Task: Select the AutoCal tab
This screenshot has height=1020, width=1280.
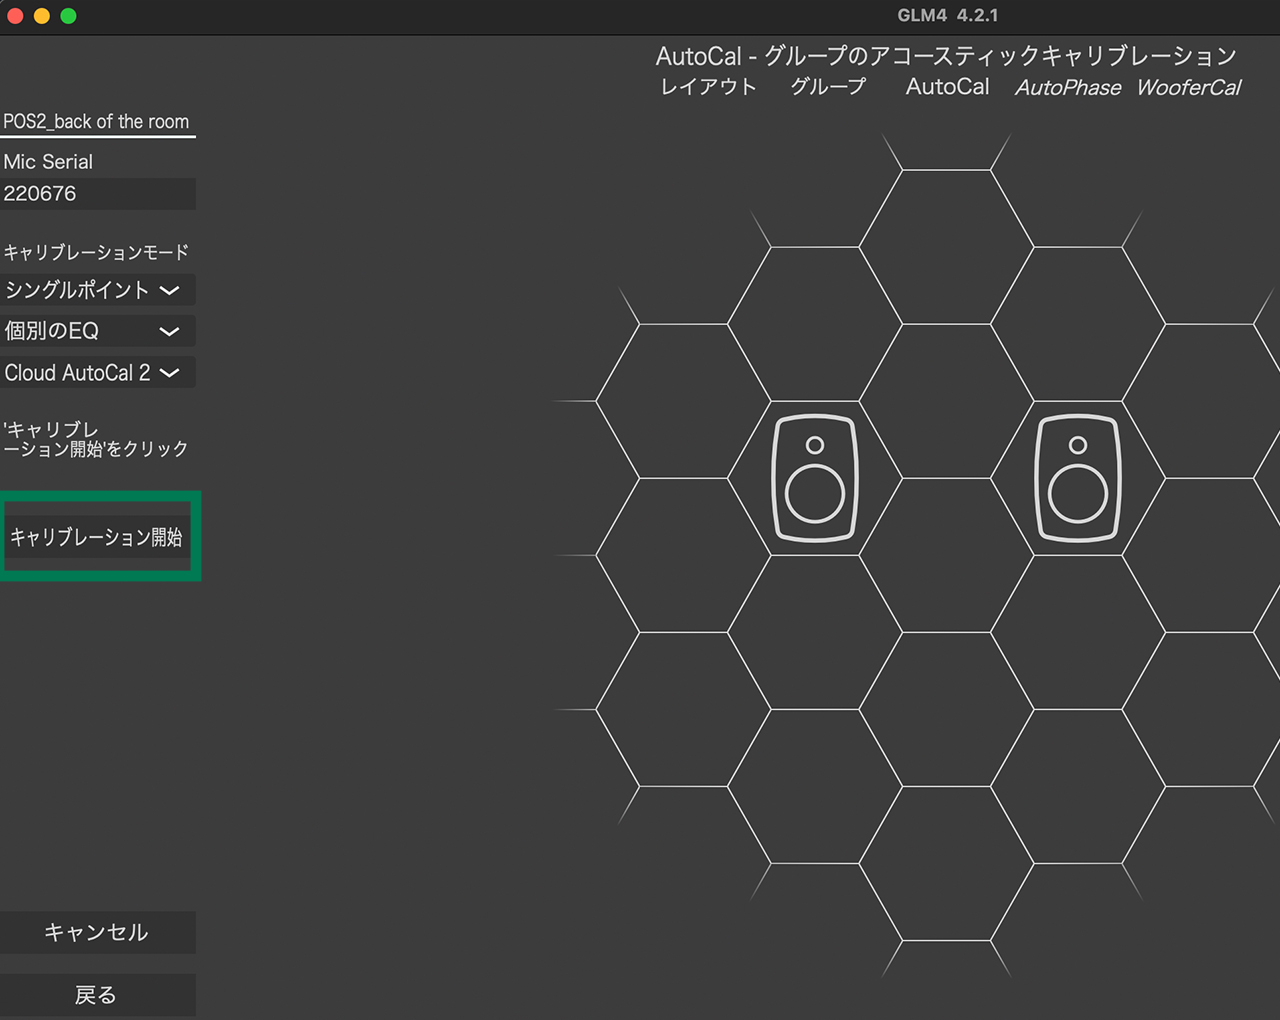Action: 946,88
